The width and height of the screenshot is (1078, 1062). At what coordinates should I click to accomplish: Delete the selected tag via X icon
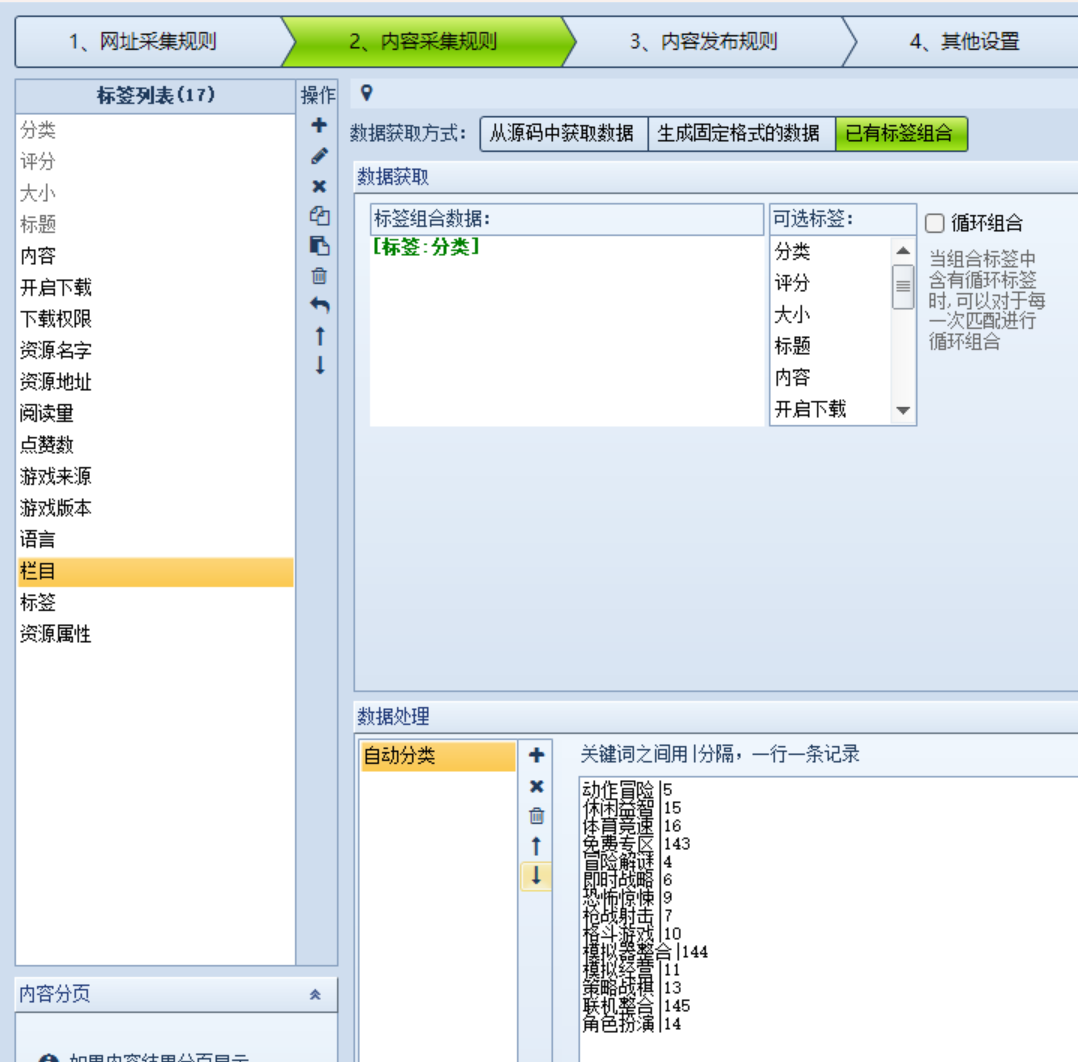319,186
